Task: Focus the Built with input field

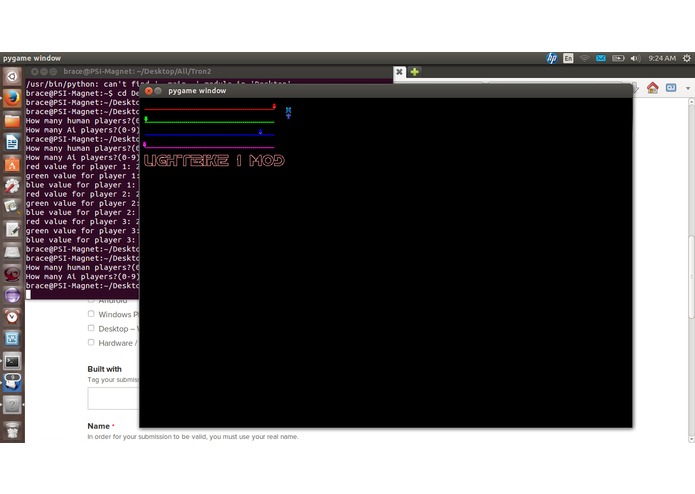Action: pyautogui.click(x=113, y=398)
